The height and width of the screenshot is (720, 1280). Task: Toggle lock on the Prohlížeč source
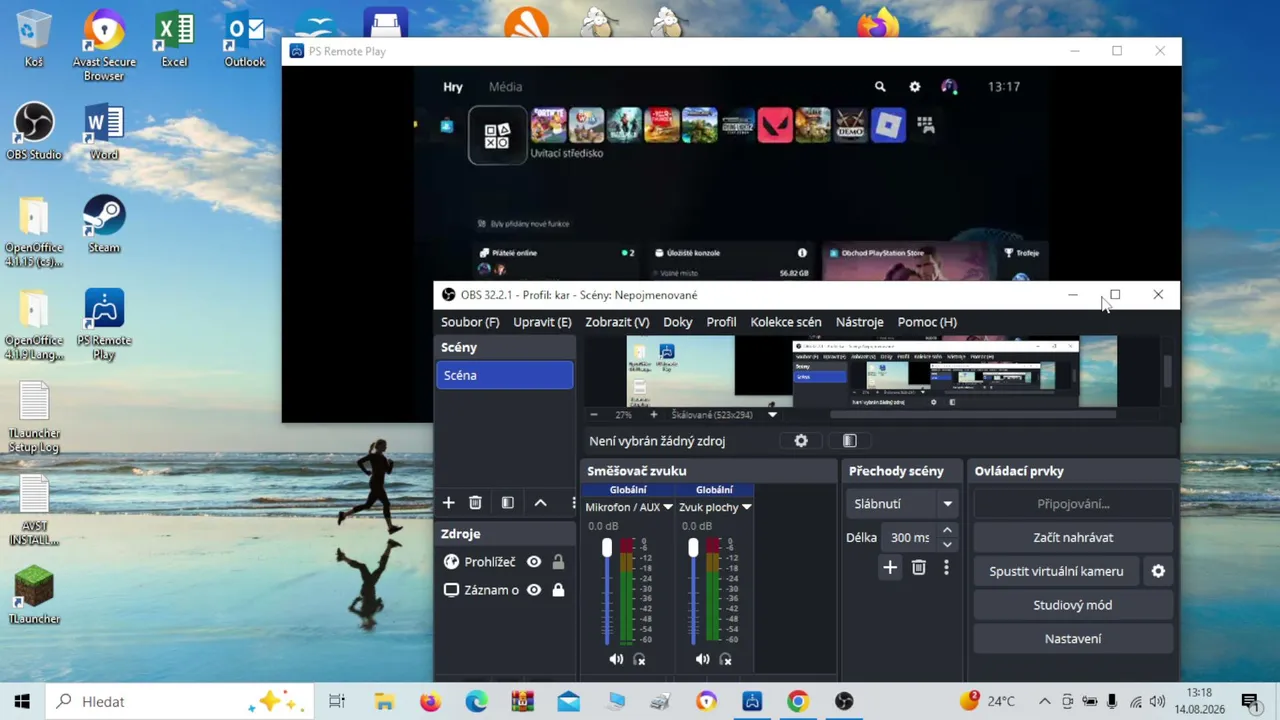coord(558,562)
